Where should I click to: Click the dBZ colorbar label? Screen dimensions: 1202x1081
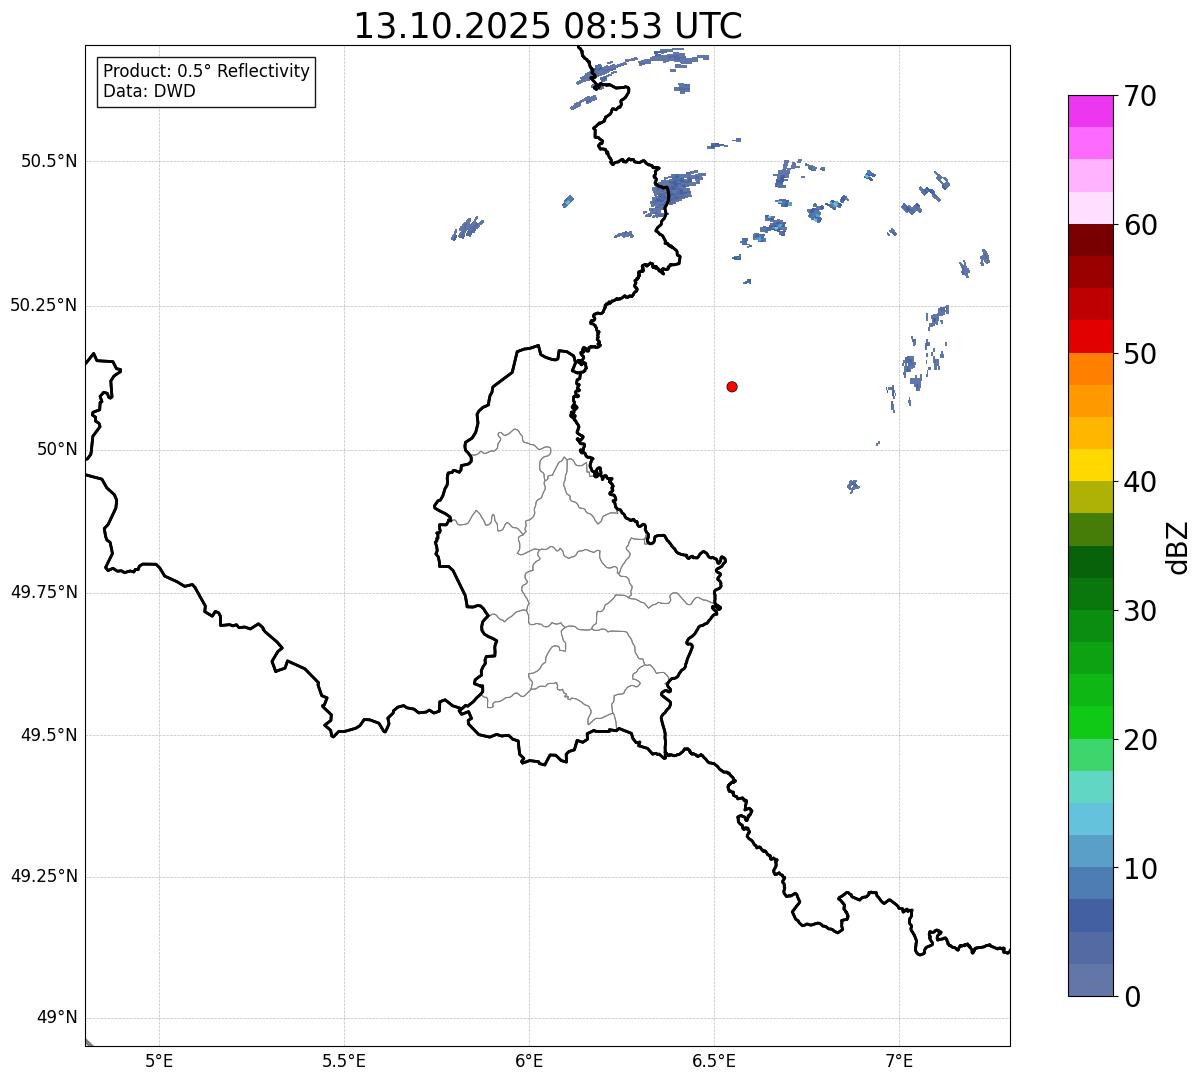coord(1178,547)
